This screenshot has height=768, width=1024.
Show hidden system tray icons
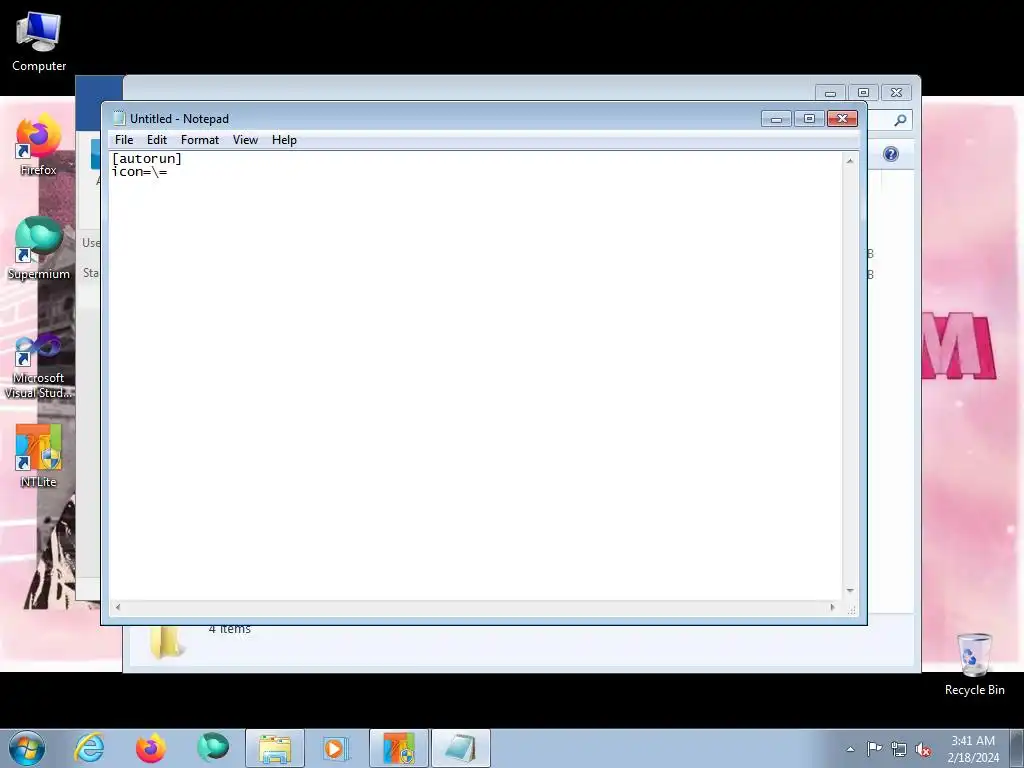pyautogui.click(x=850, y=749)
